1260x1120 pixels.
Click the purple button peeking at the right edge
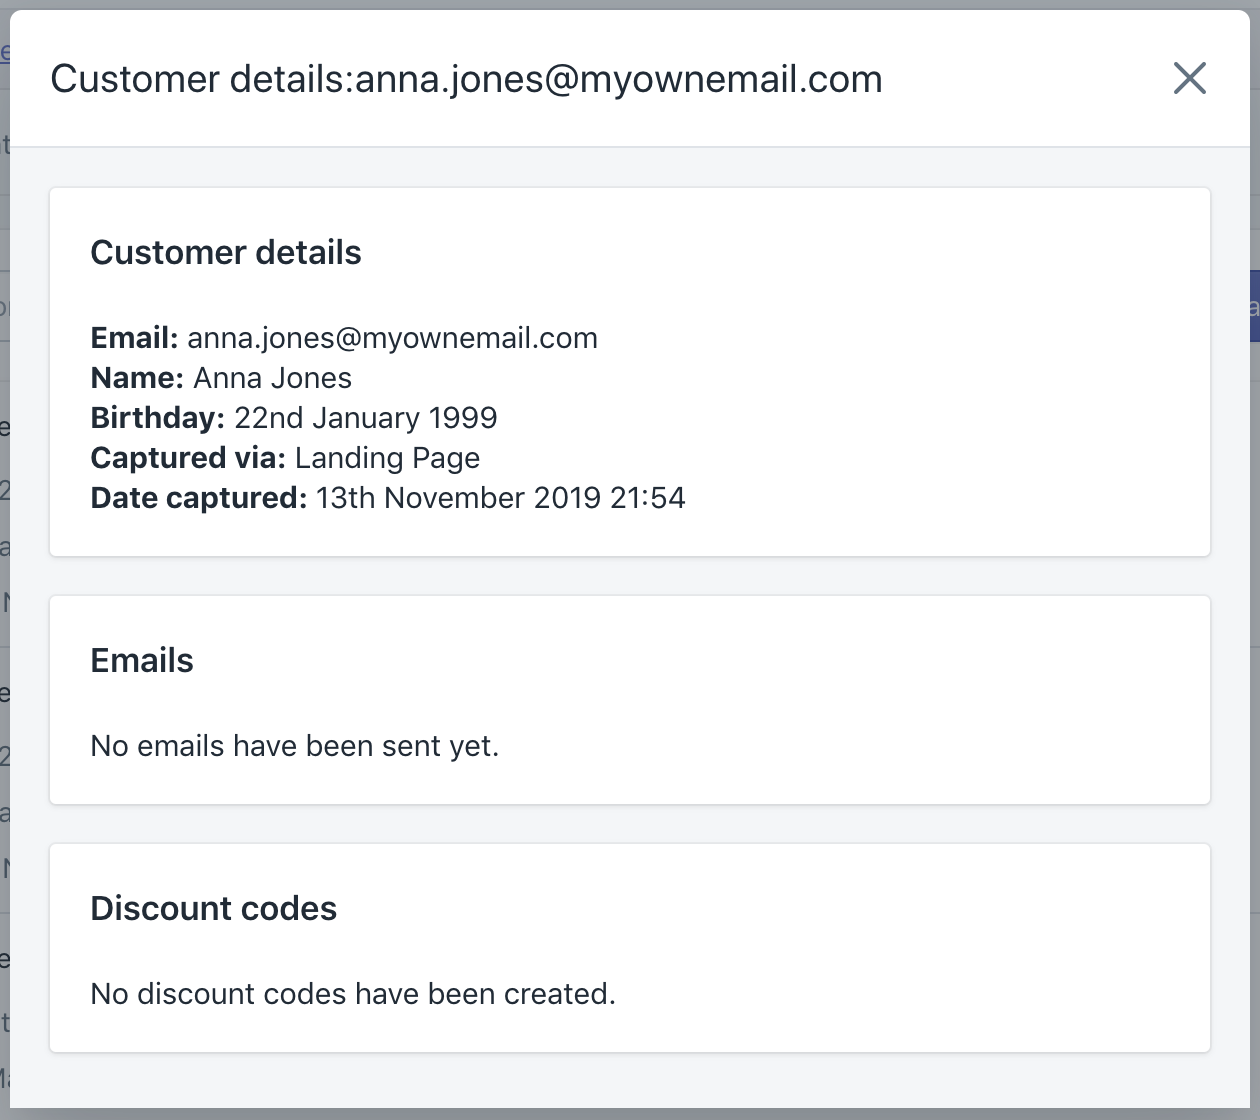[x=1254, y=306]
